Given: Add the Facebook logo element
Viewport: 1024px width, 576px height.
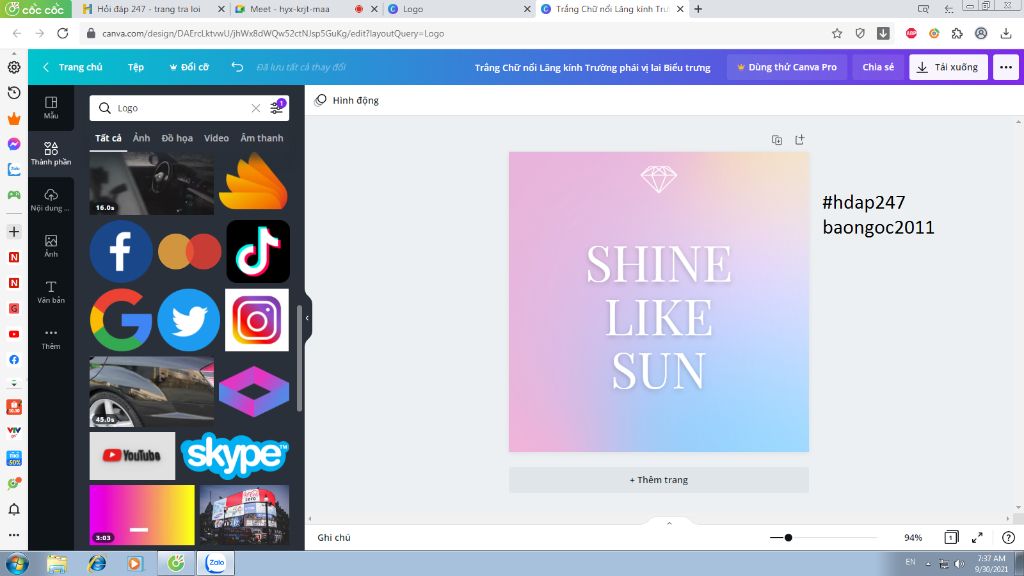Looking at the screenshot, I should pos(121,251).
